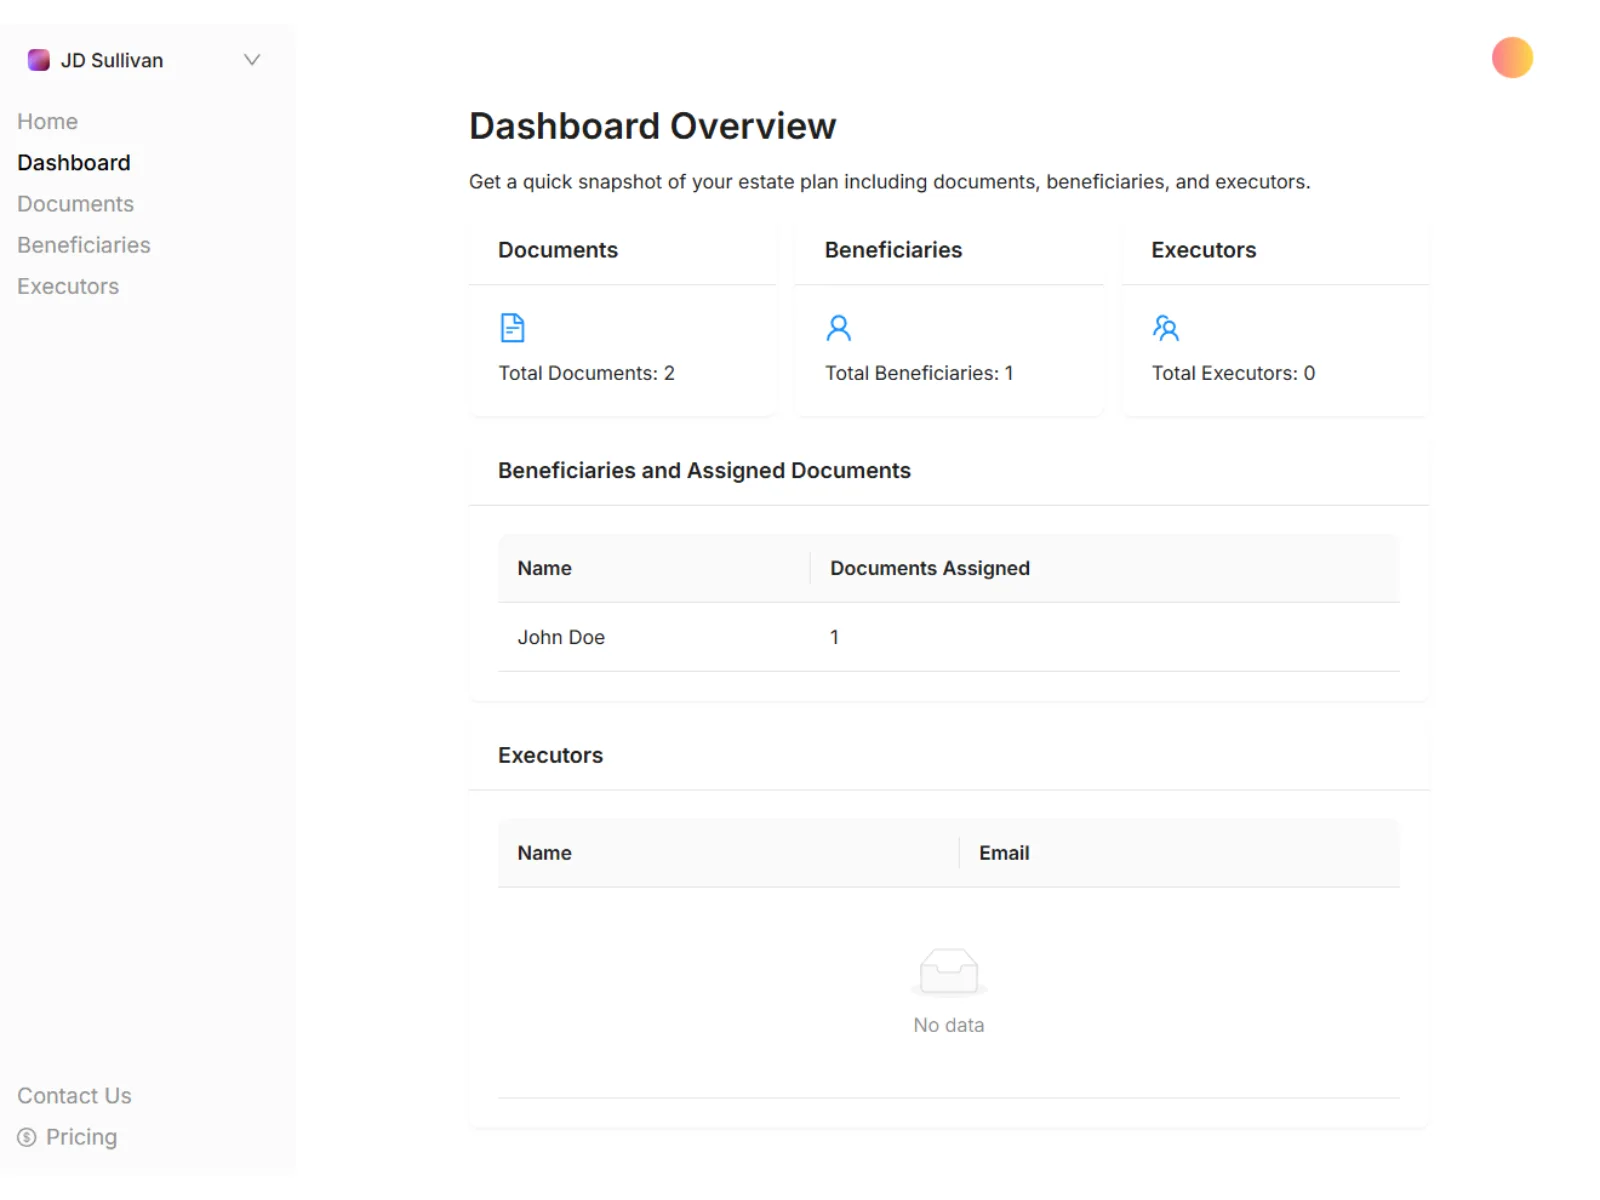Click the two-person executors icon

tap(1166, 328)
